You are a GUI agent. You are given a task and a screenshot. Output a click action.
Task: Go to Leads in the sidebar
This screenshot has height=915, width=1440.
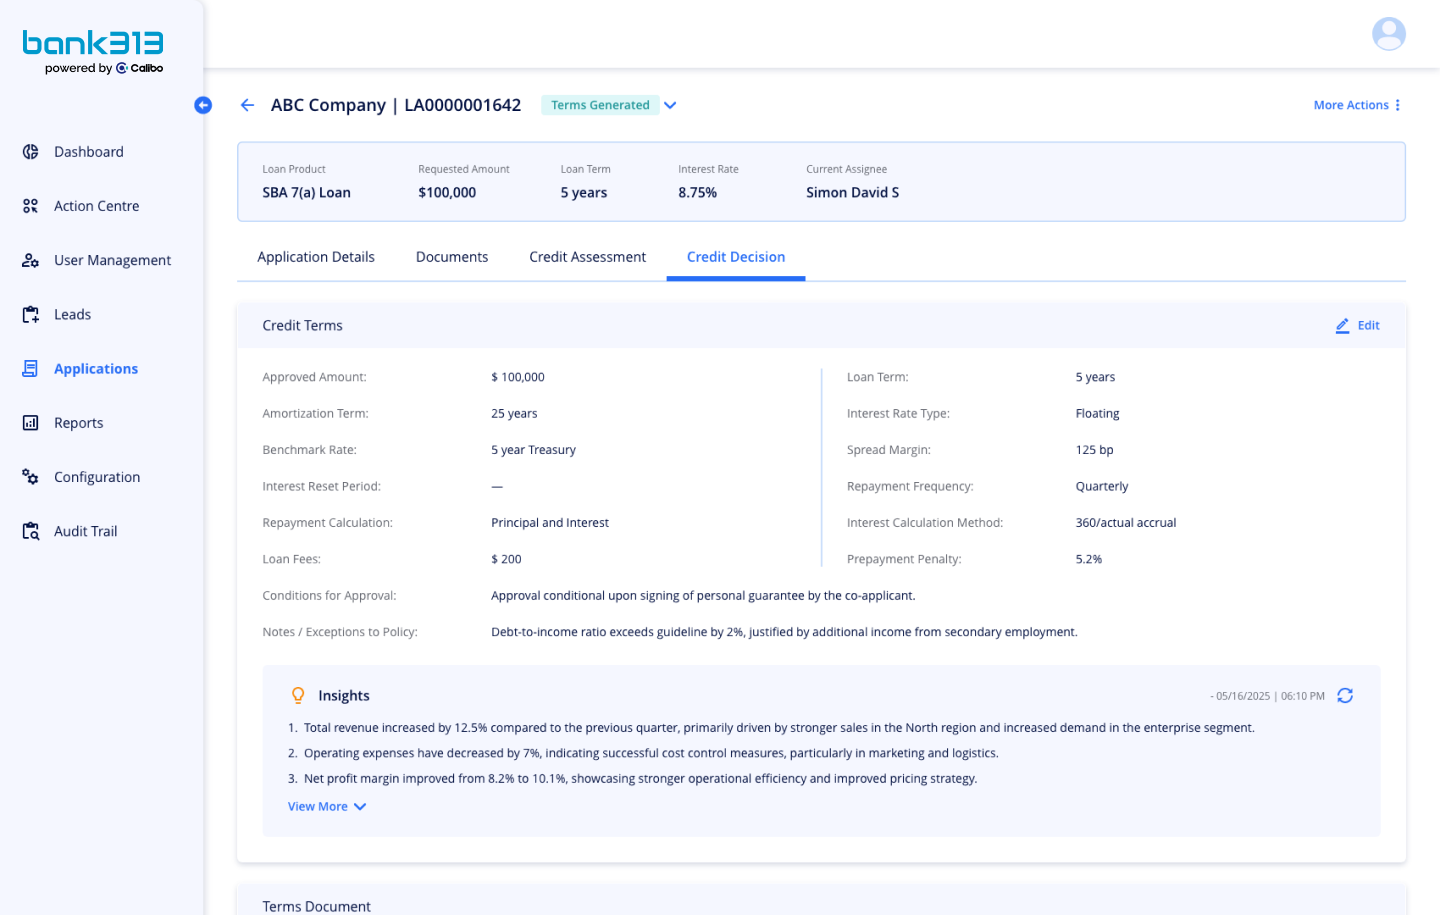(x=72, y=314)
